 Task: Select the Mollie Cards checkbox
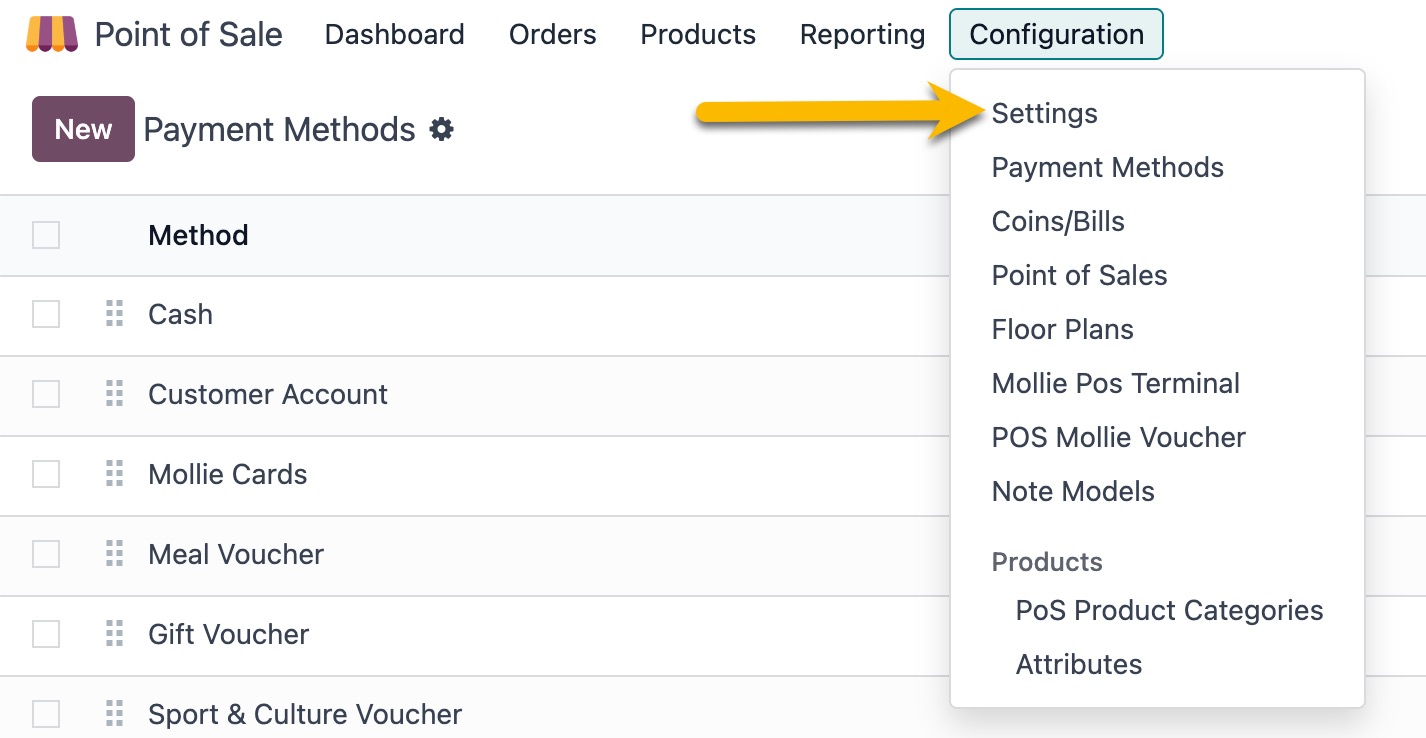click(x=46, y=474)
